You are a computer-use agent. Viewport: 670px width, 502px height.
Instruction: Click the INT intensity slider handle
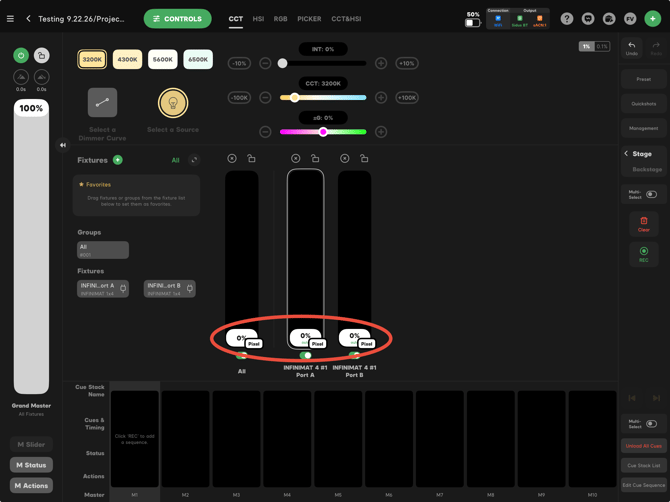pos(282,64)
